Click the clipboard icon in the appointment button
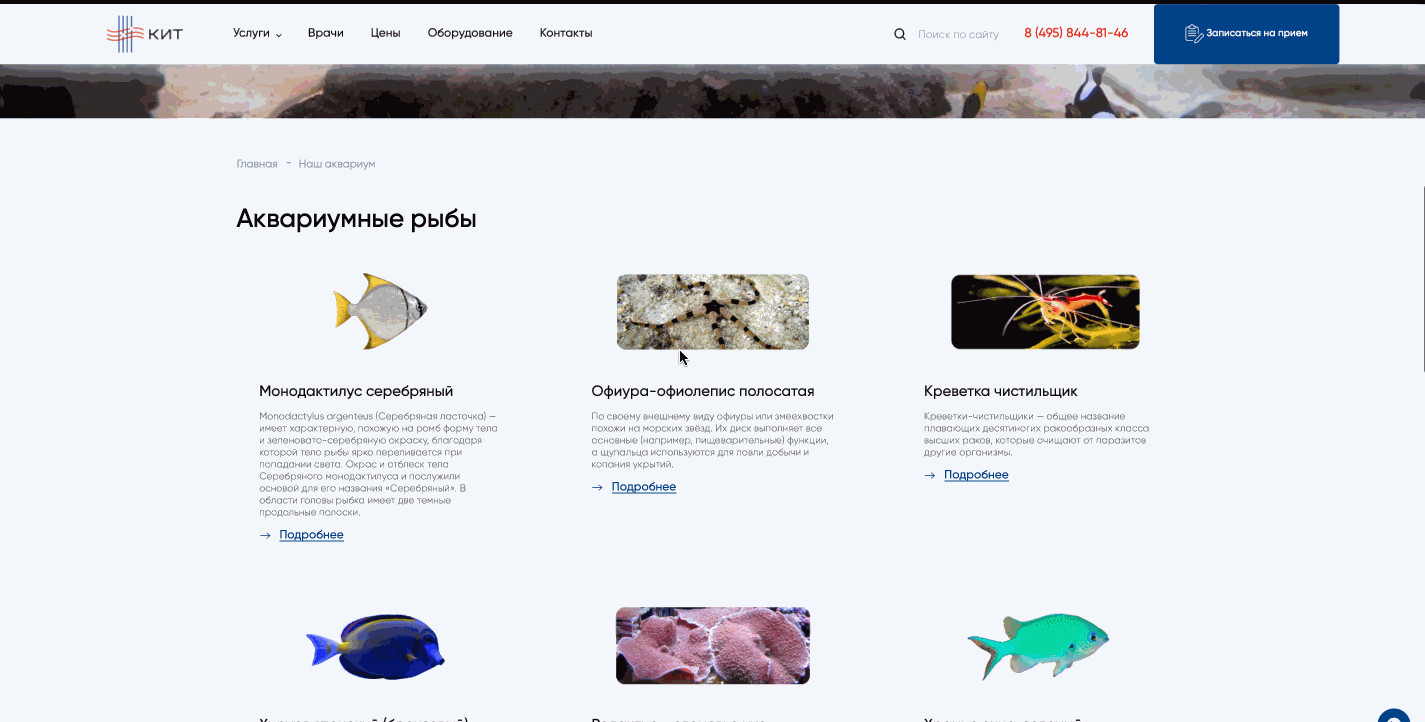 pyautogui.click(x=1193, y=34)
